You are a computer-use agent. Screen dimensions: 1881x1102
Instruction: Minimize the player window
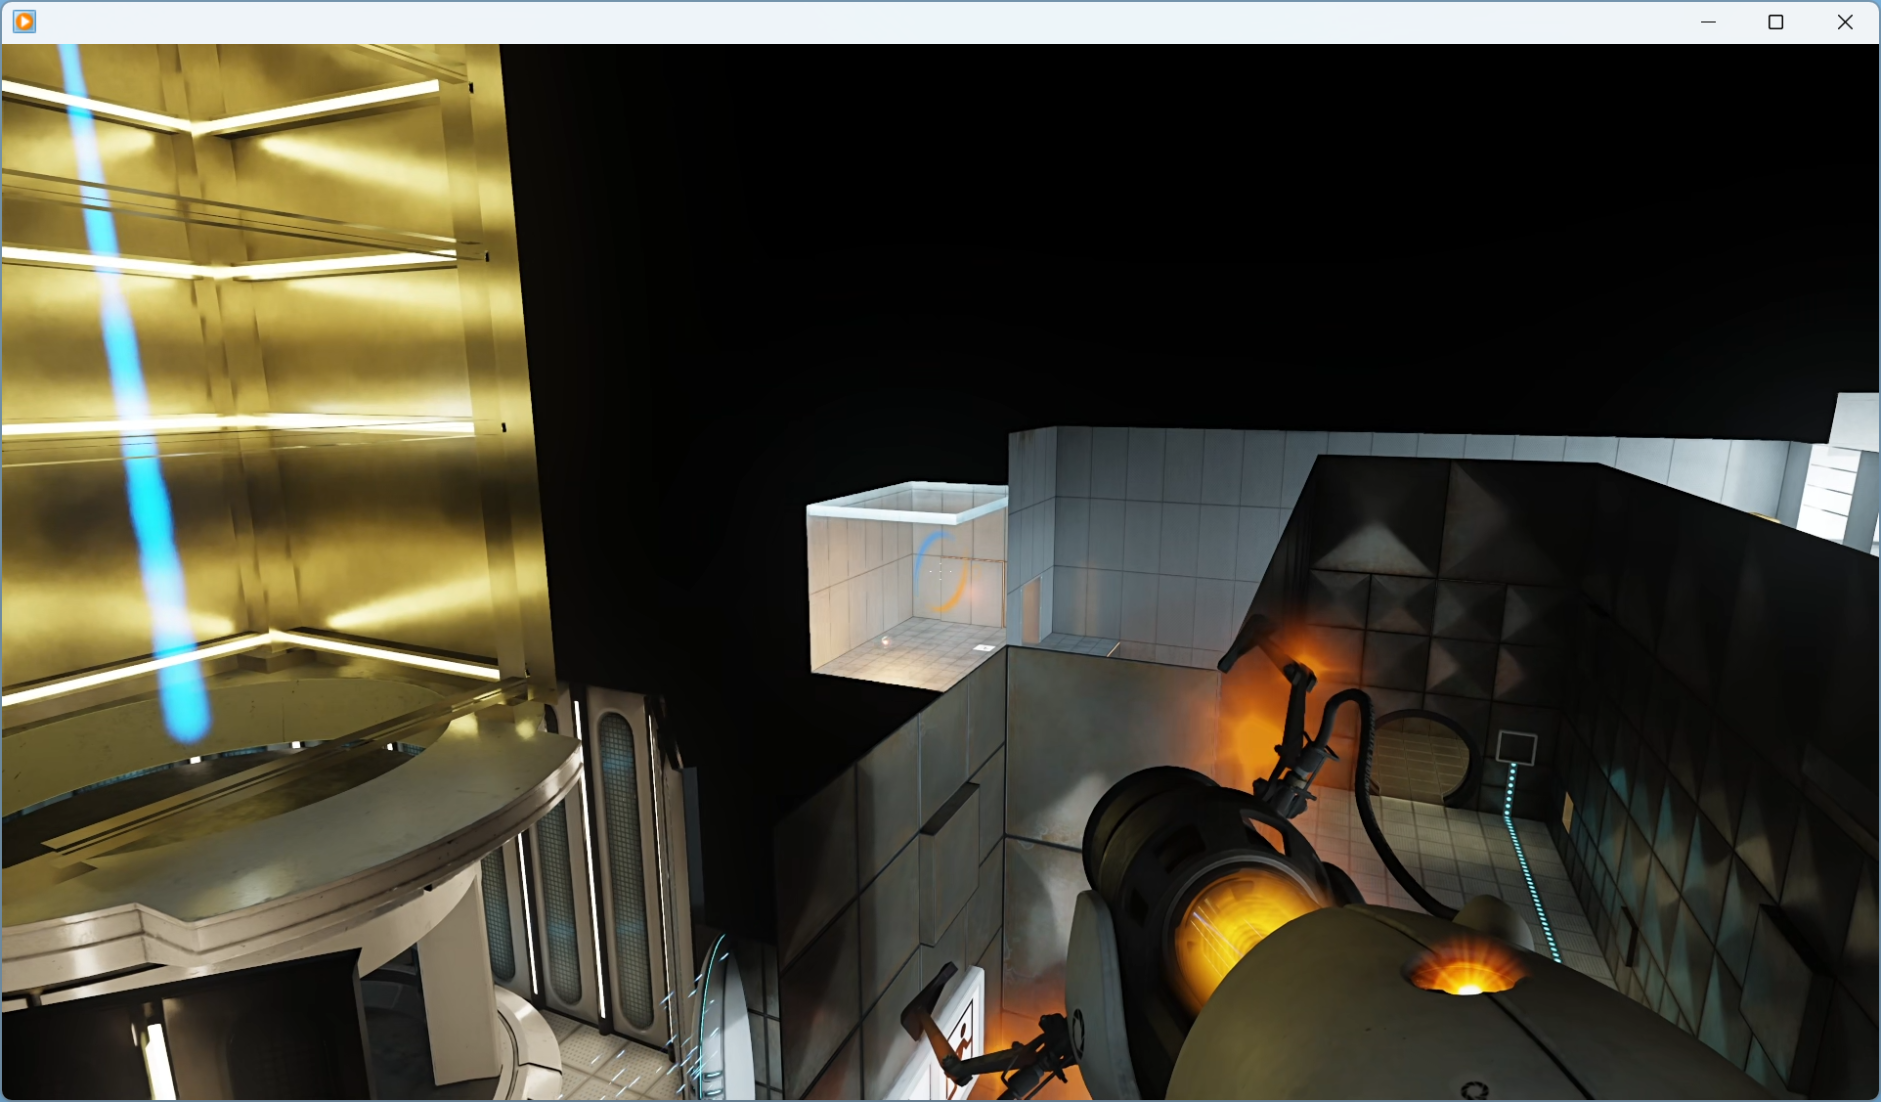[x=1708, y=22]
